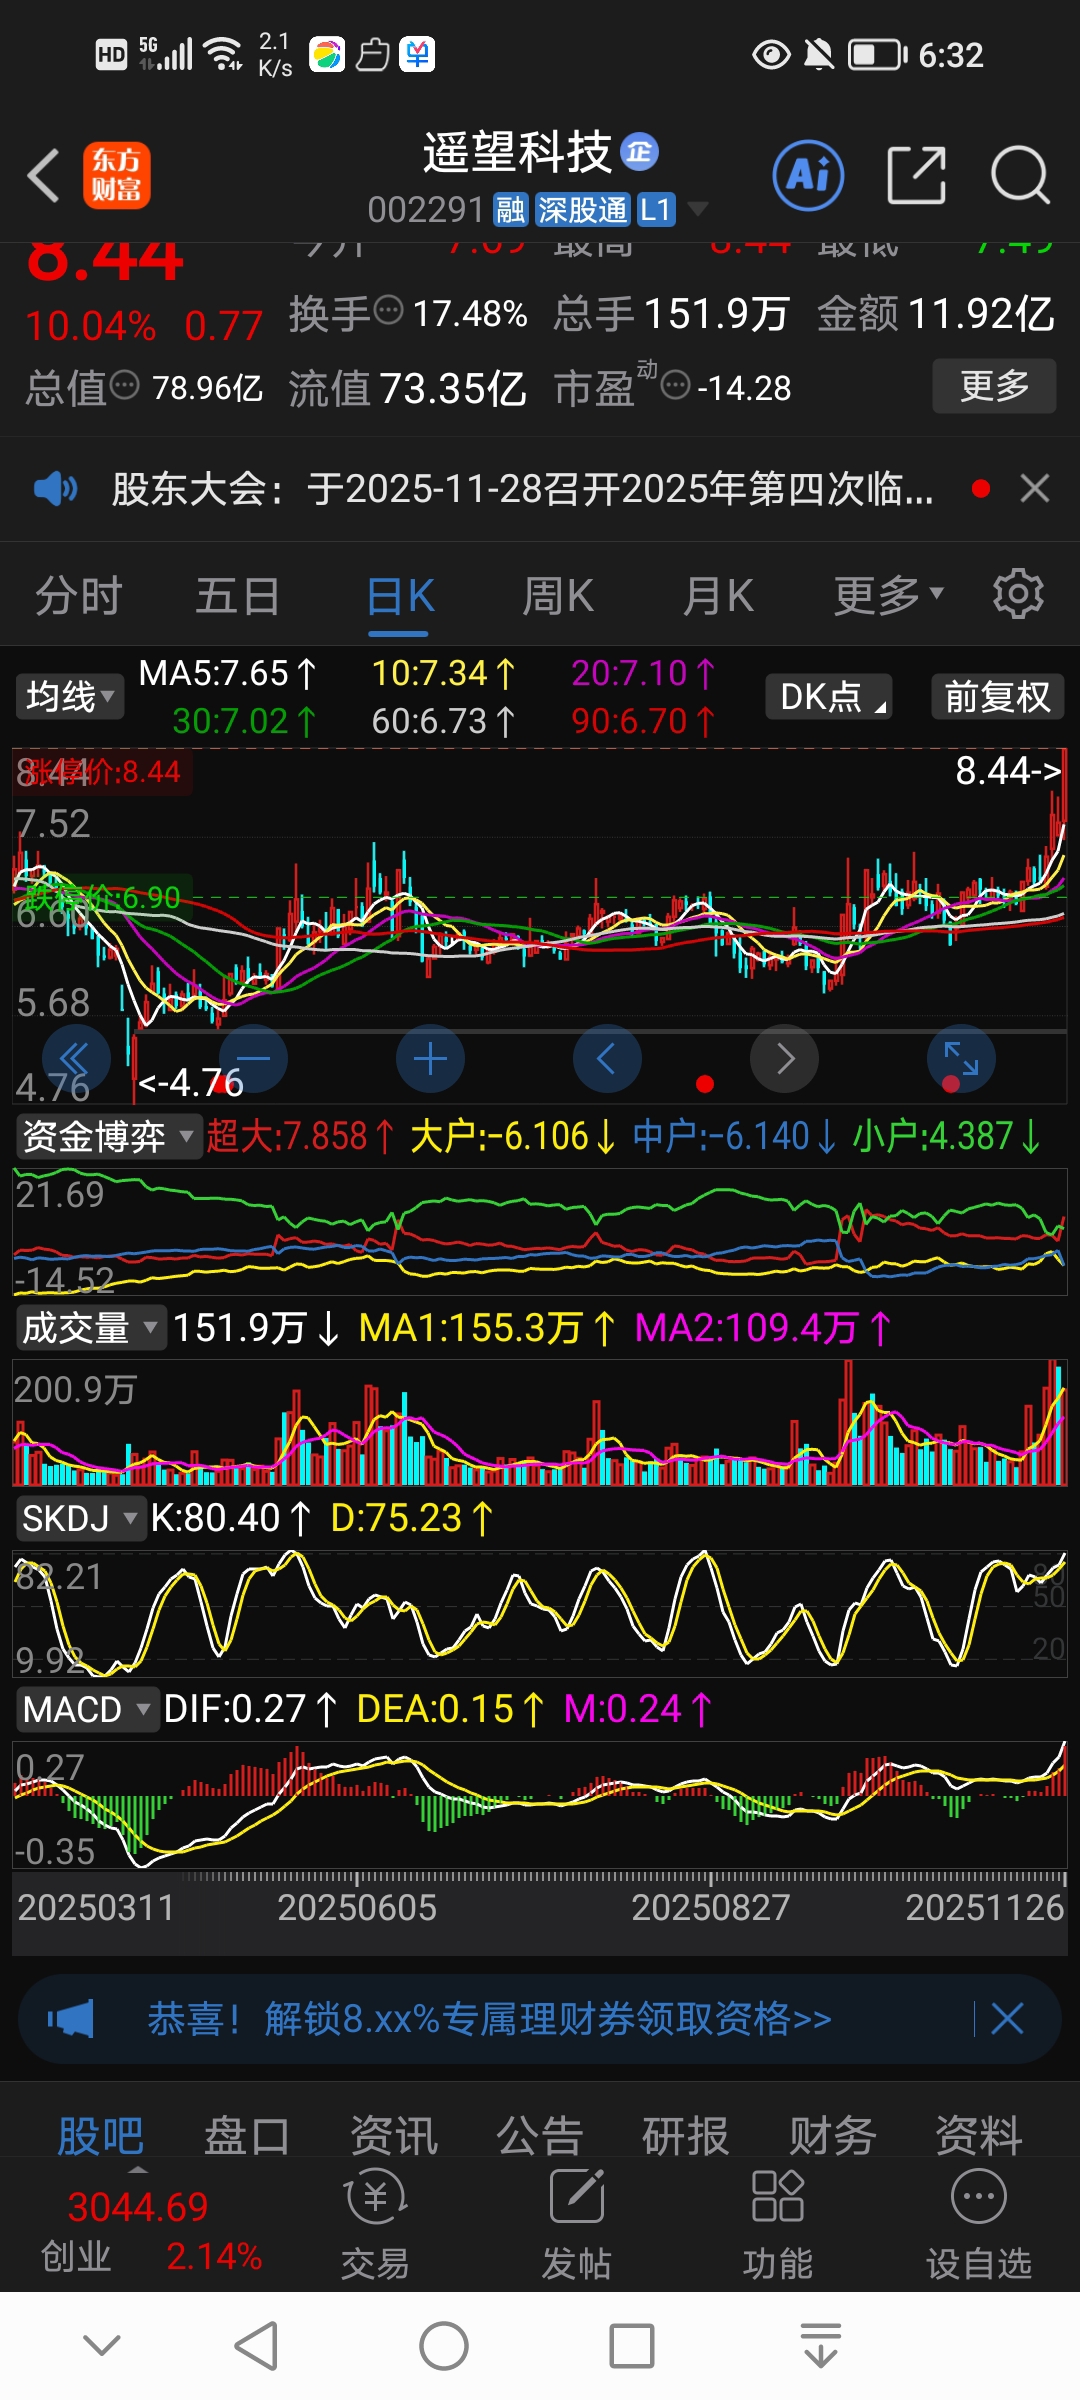Screen dimensions: 1080x2400
Task: Tap the 企 company badge icon
Action: tap(640, 152)
